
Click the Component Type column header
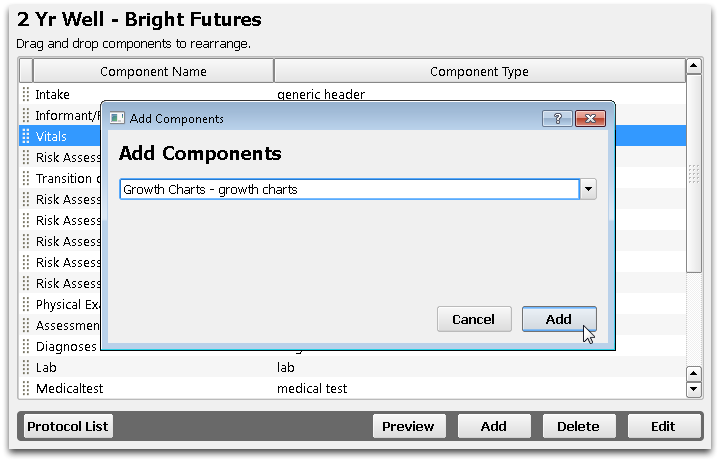click(479, 71)
